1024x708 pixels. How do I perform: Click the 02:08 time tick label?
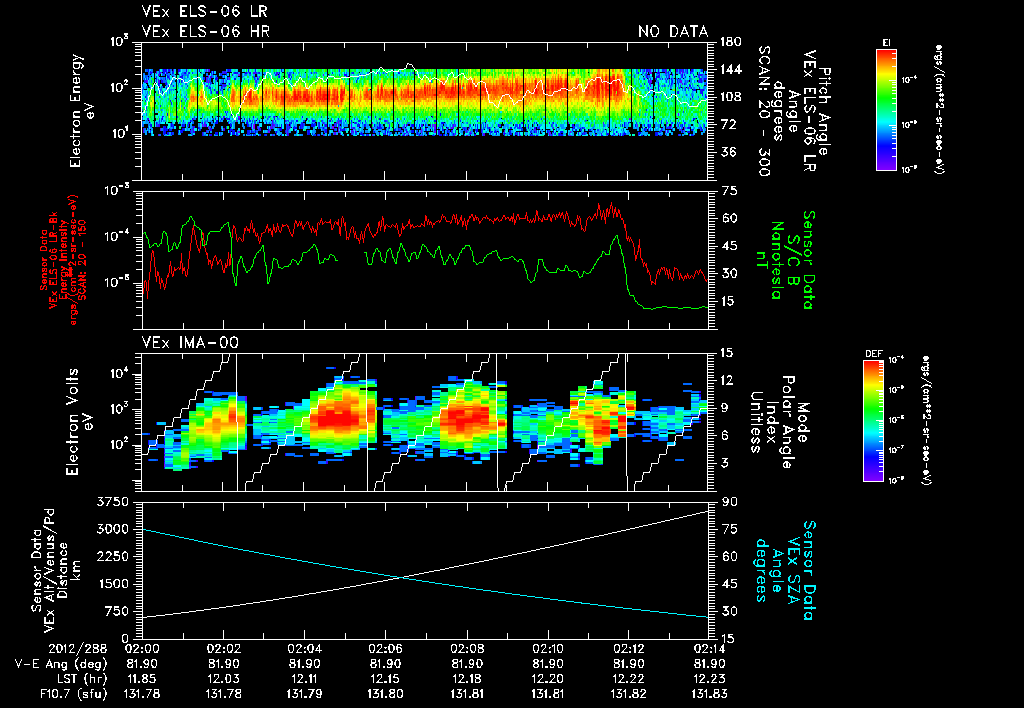point(466,649)
